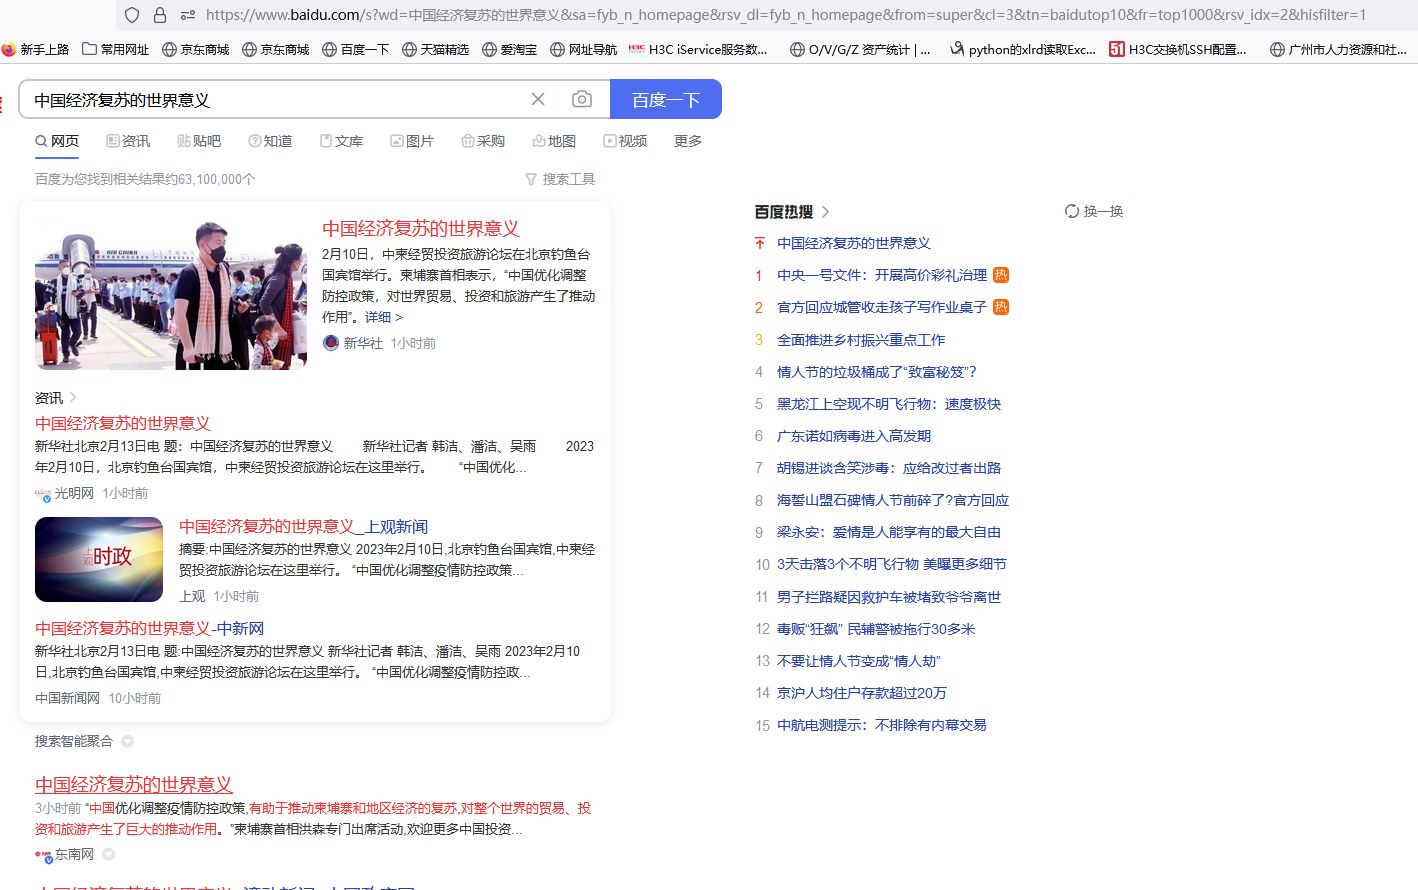This screenshot has height=890, width=1418.
Task: Click the feedback icon beside 搜索智能聚合
Action: click(x=127, y=741)
